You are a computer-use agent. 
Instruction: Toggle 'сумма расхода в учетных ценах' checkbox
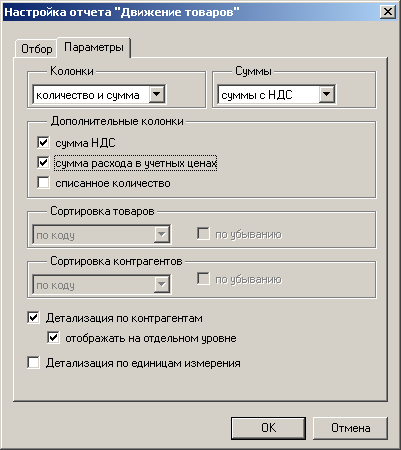[43, 163]
